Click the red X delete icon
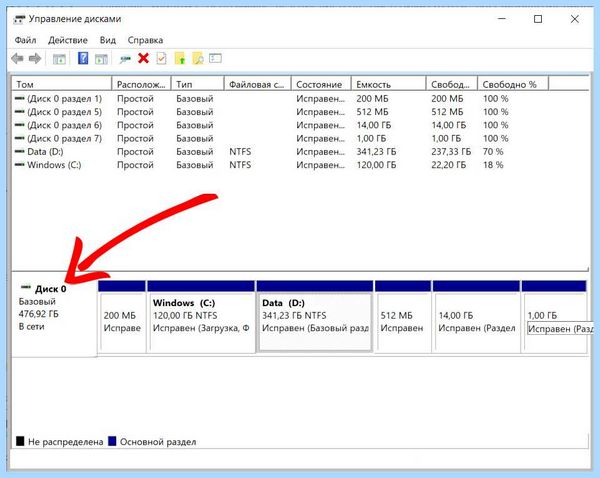 pyautogui.click(x=143, y=59)
